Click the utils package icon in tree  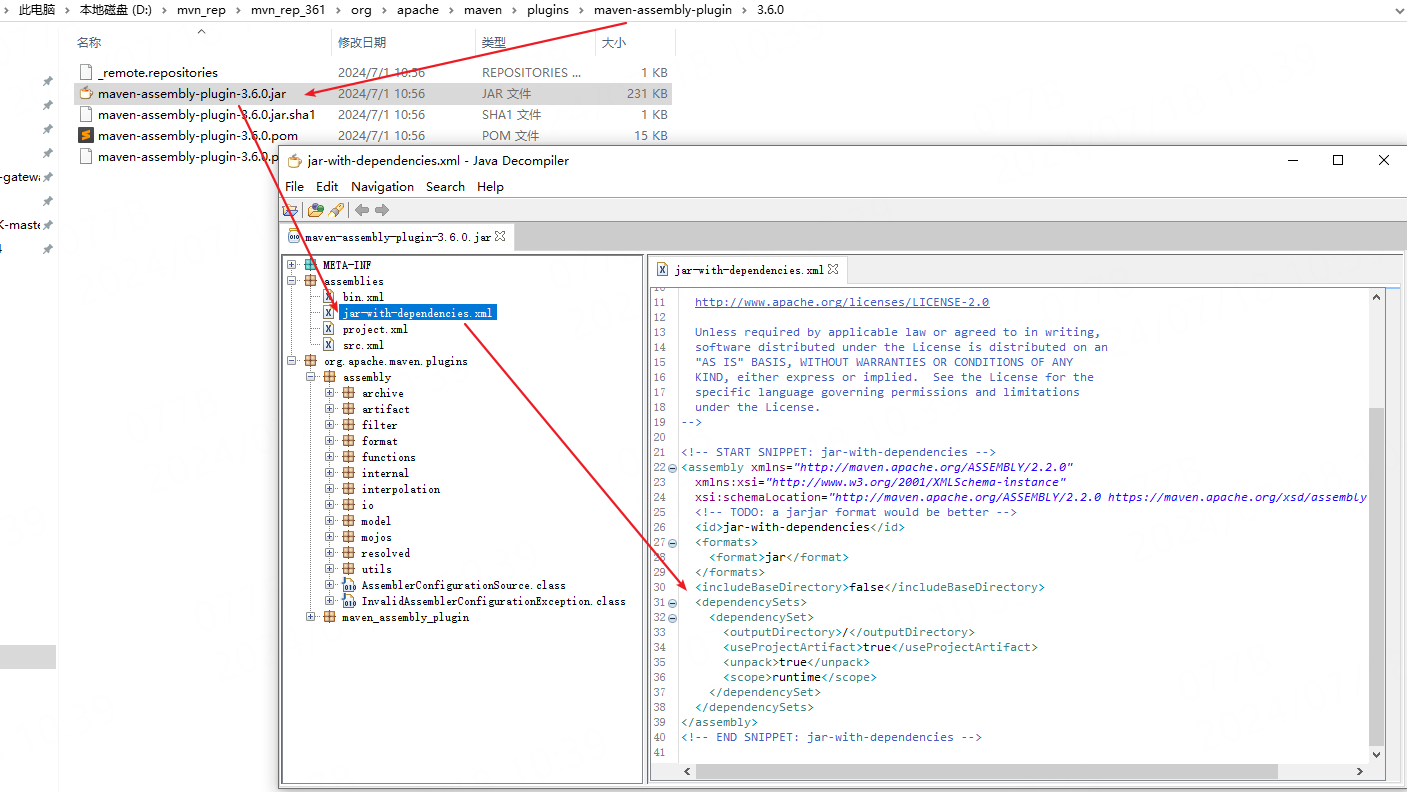pos(349,569)
